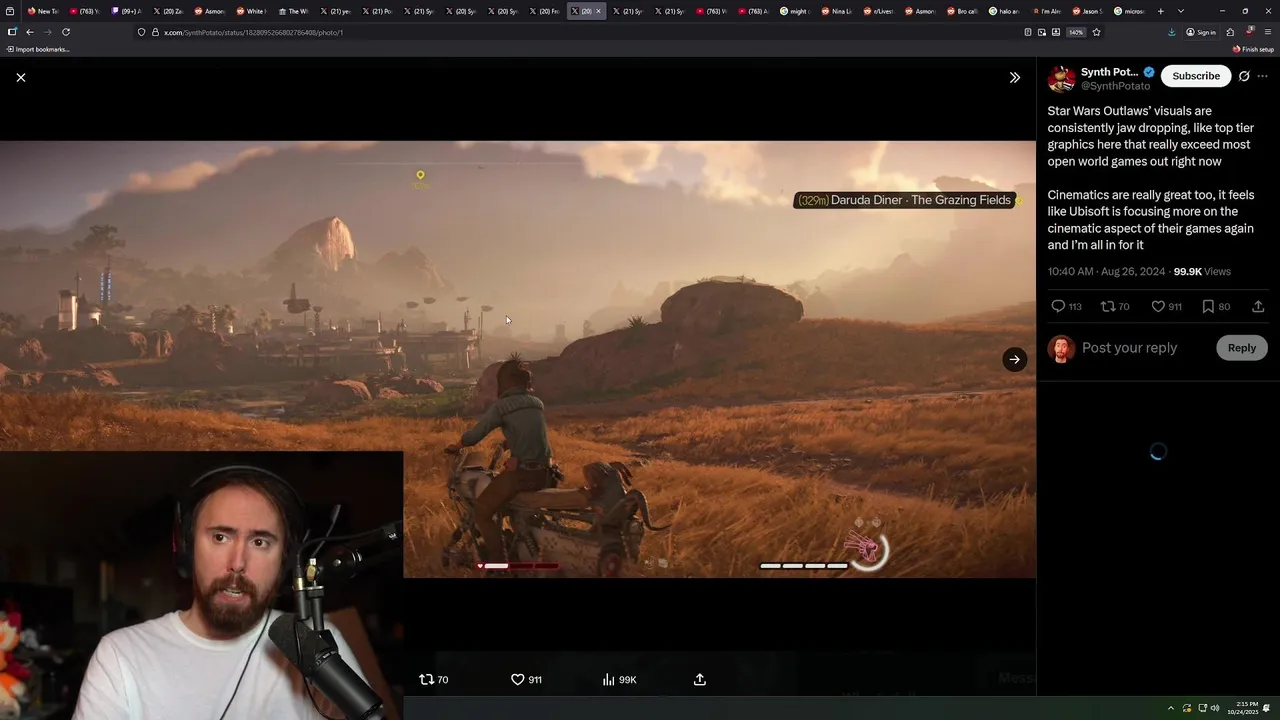Switch to the White H... Reddit tab
Viewport: 1280px width, 720px height.
click(252, 11)
